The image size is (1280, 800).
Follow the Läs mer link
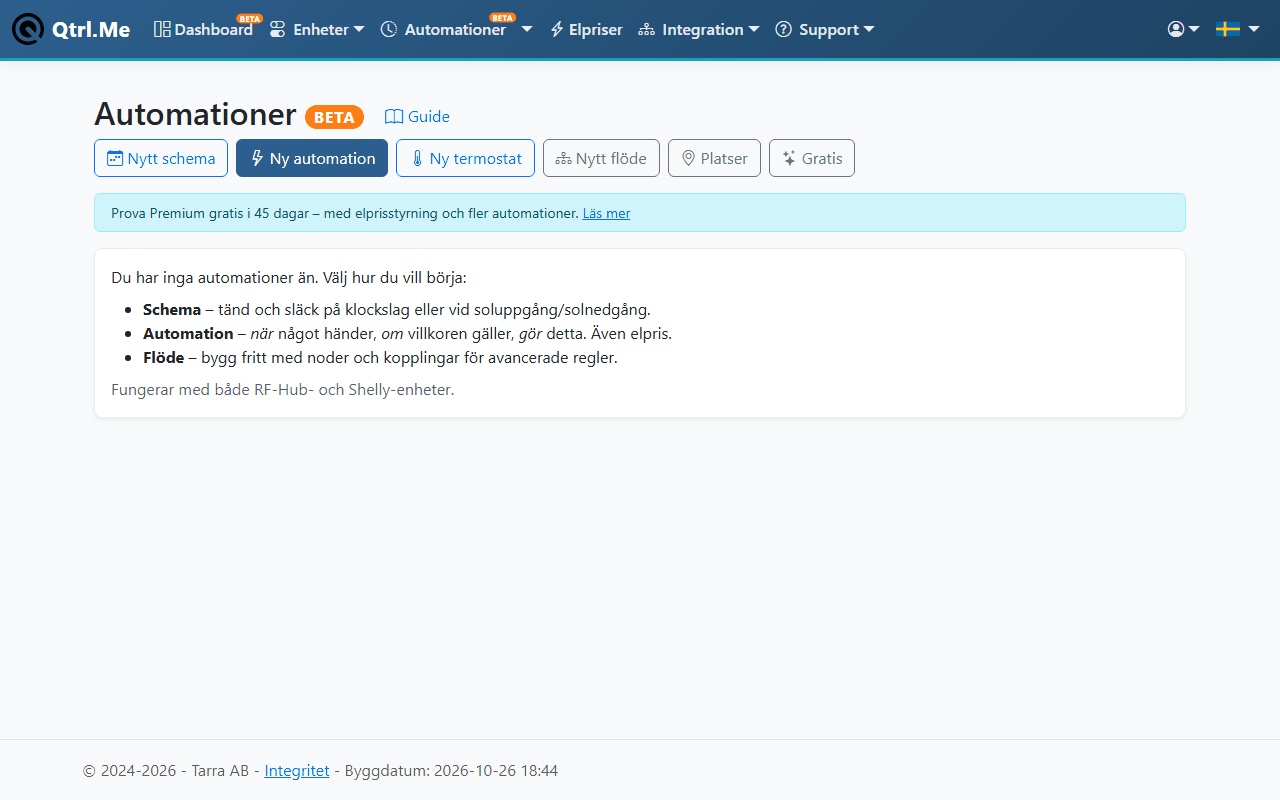(606, 213)
